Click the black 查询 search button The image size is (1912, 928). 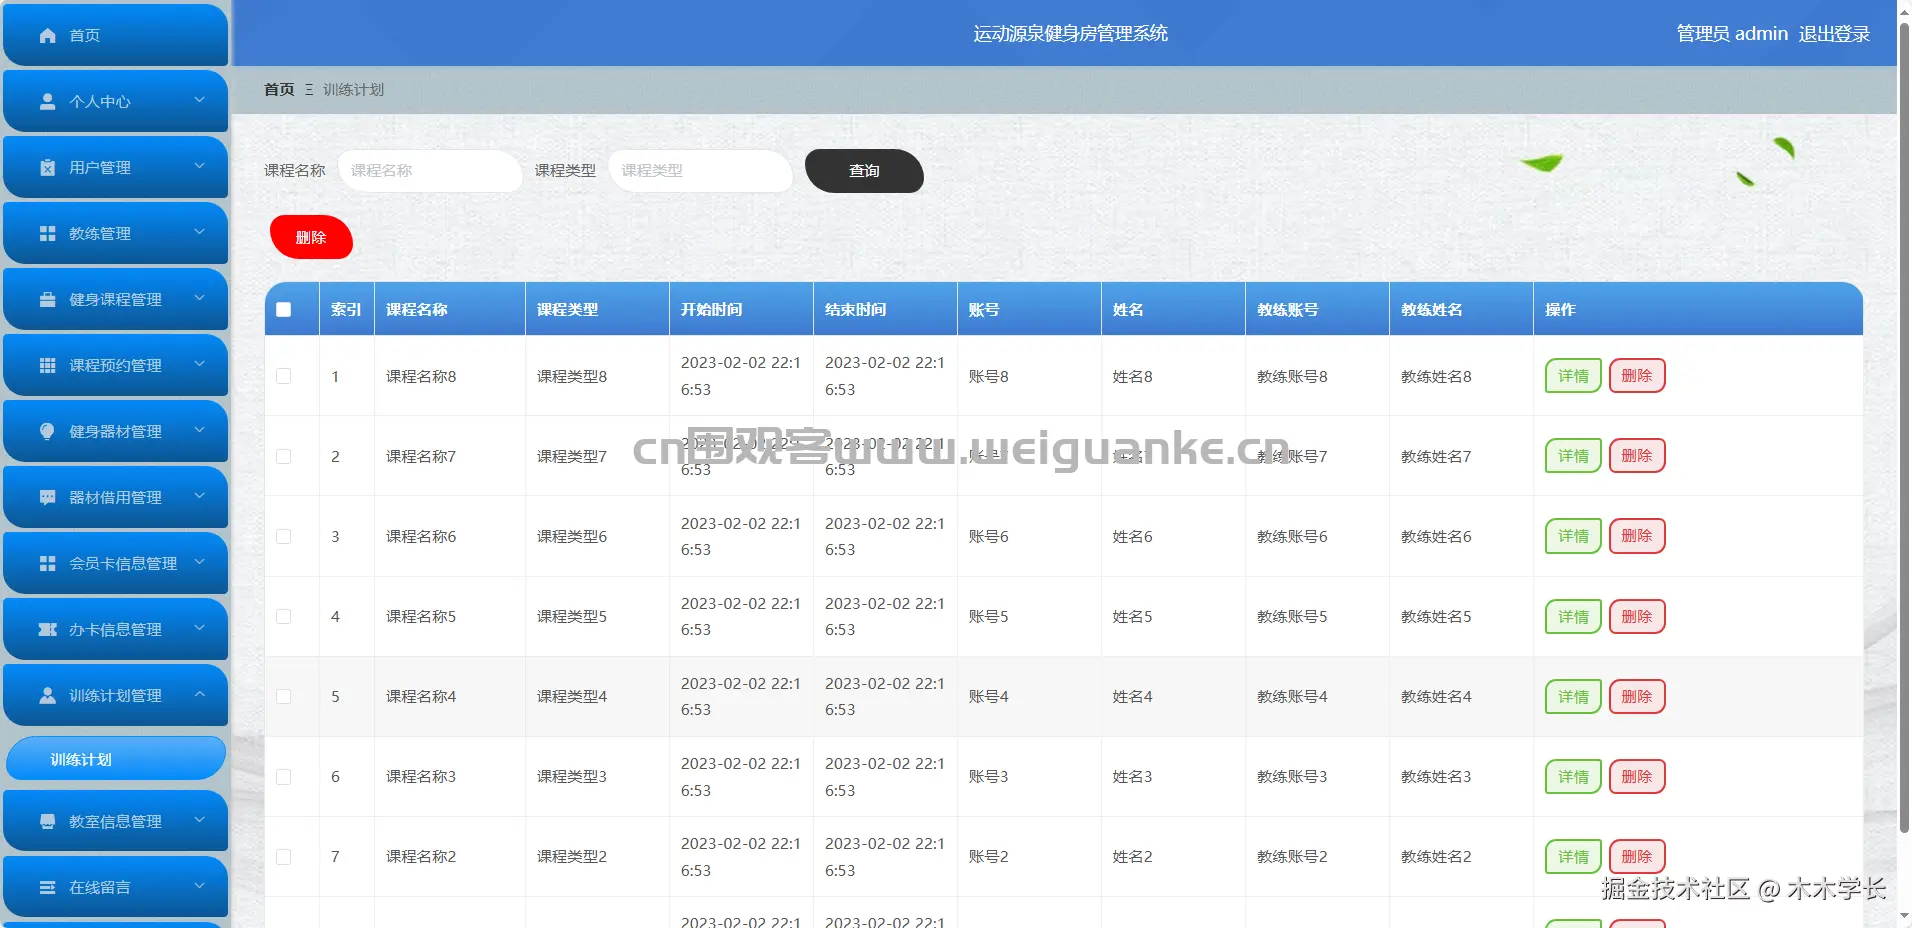[864, 171]
